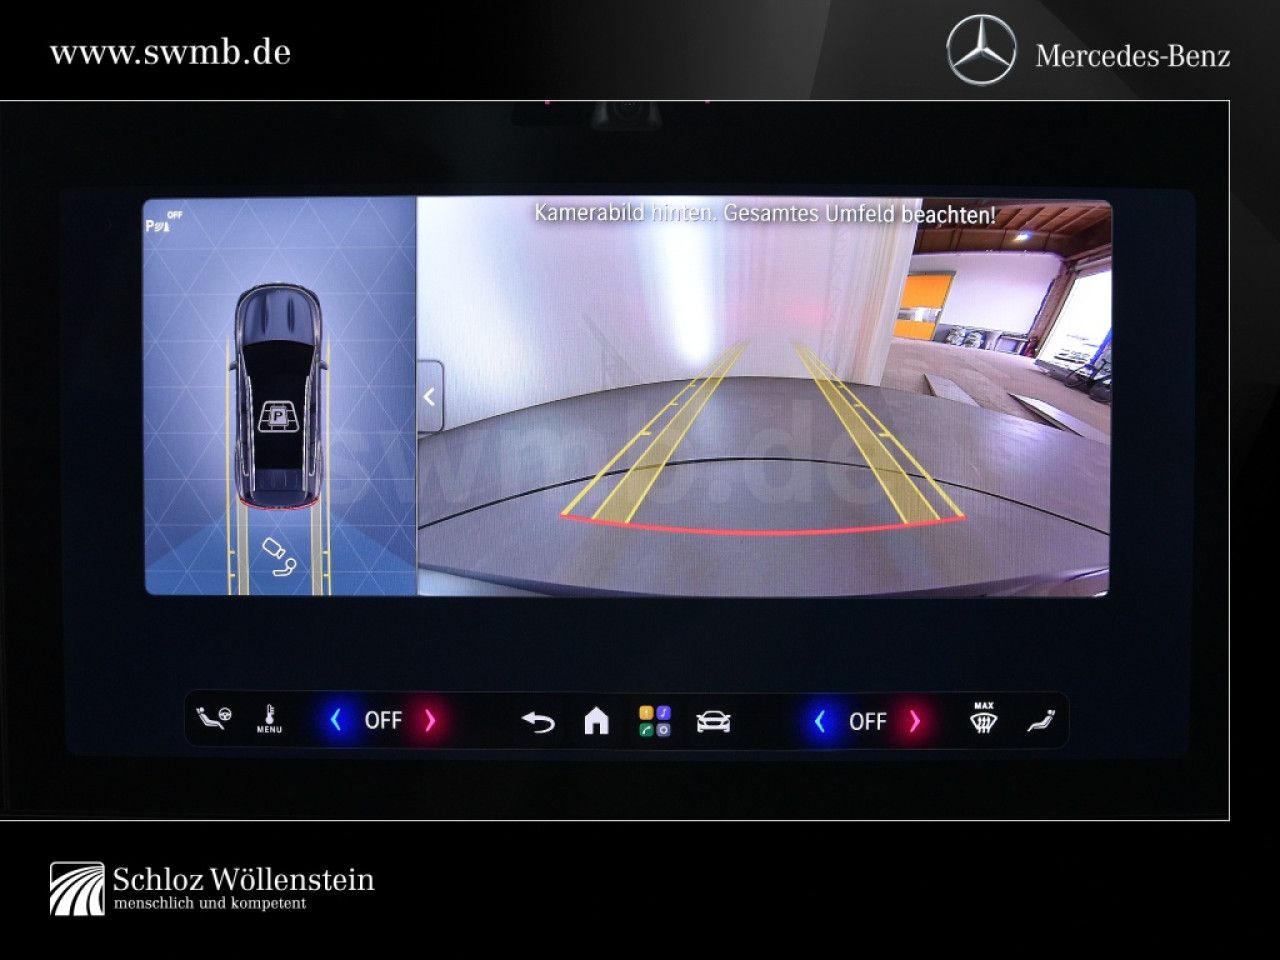The image size is (1280, 960).
Task: Open seat and steering wheel heating settings
Action: (x=212, y=719)
